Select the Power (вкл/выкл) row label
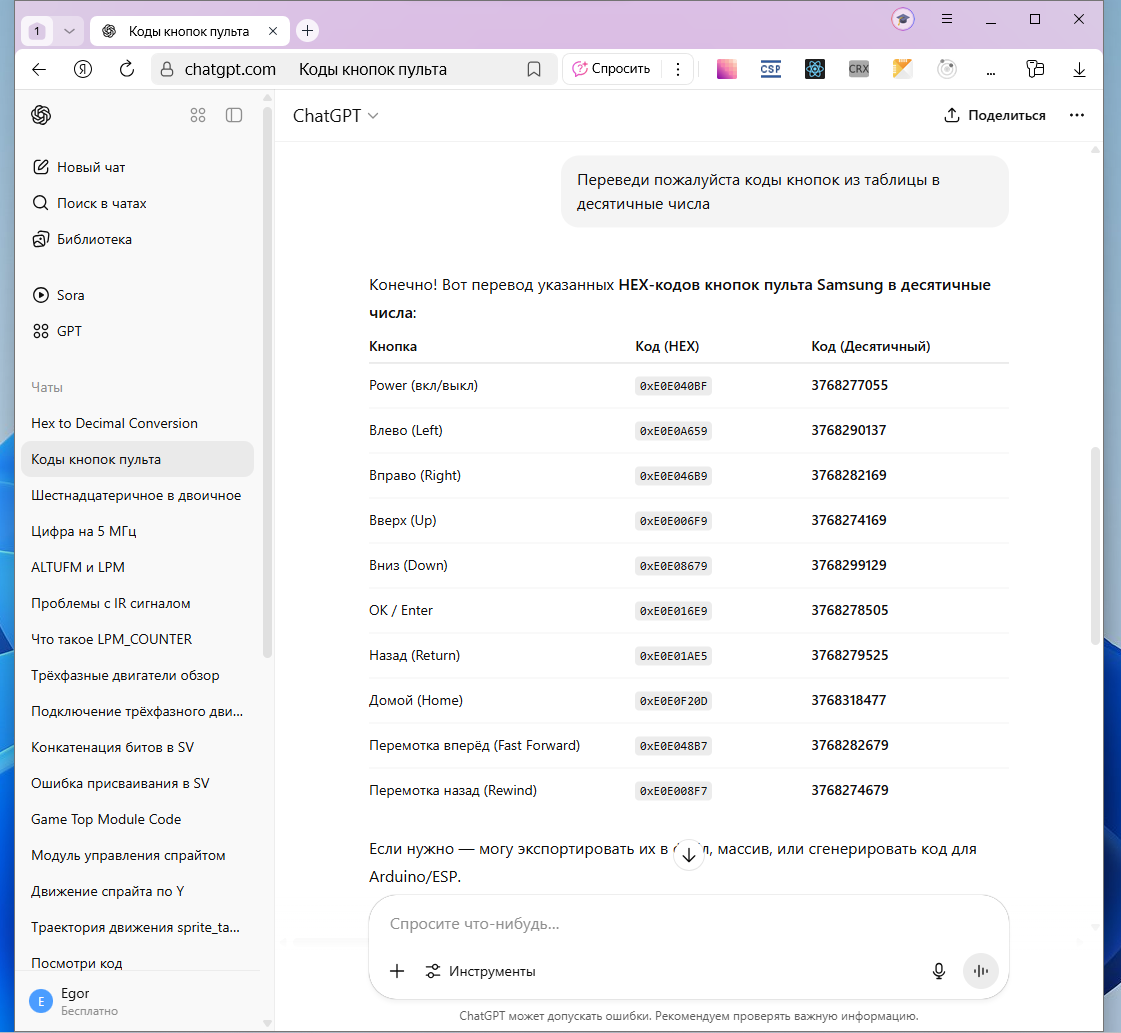 [423, 385]
